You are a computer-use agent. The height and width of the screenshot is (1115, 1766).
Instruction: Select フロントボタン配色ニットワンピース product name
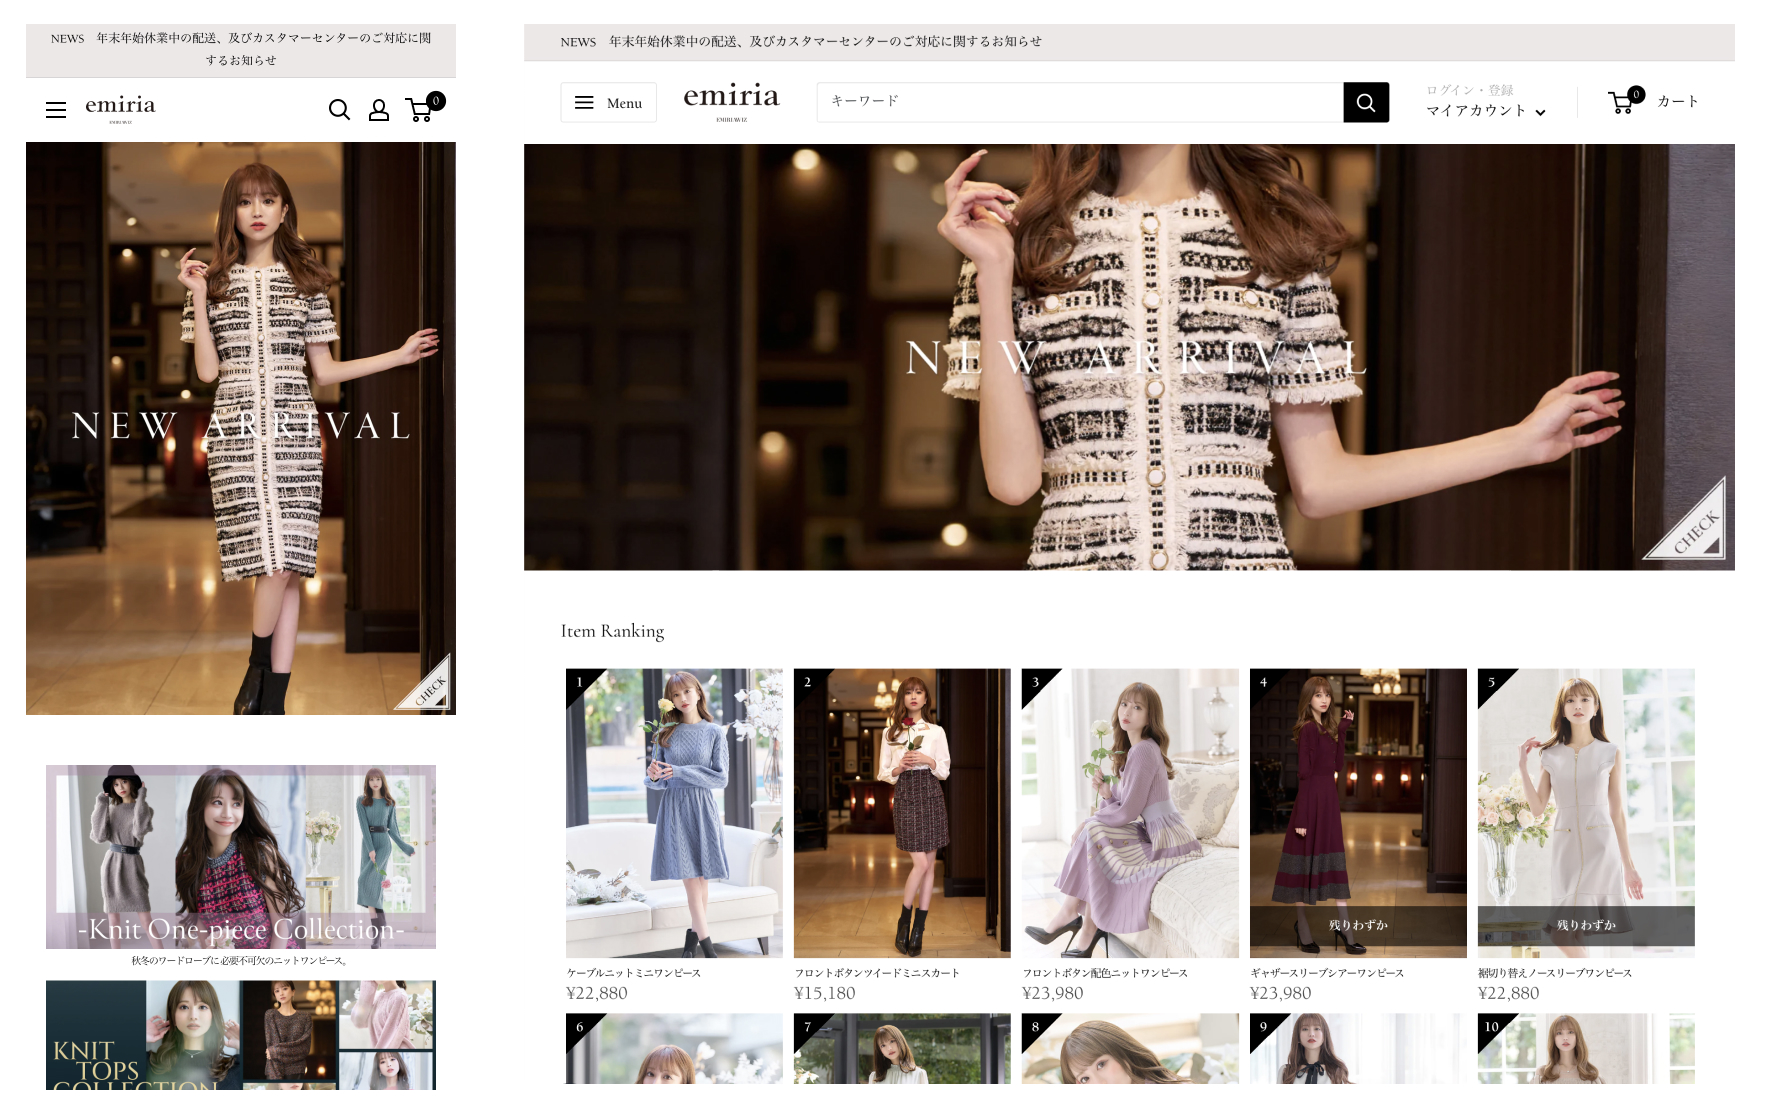pos(1105,973)
